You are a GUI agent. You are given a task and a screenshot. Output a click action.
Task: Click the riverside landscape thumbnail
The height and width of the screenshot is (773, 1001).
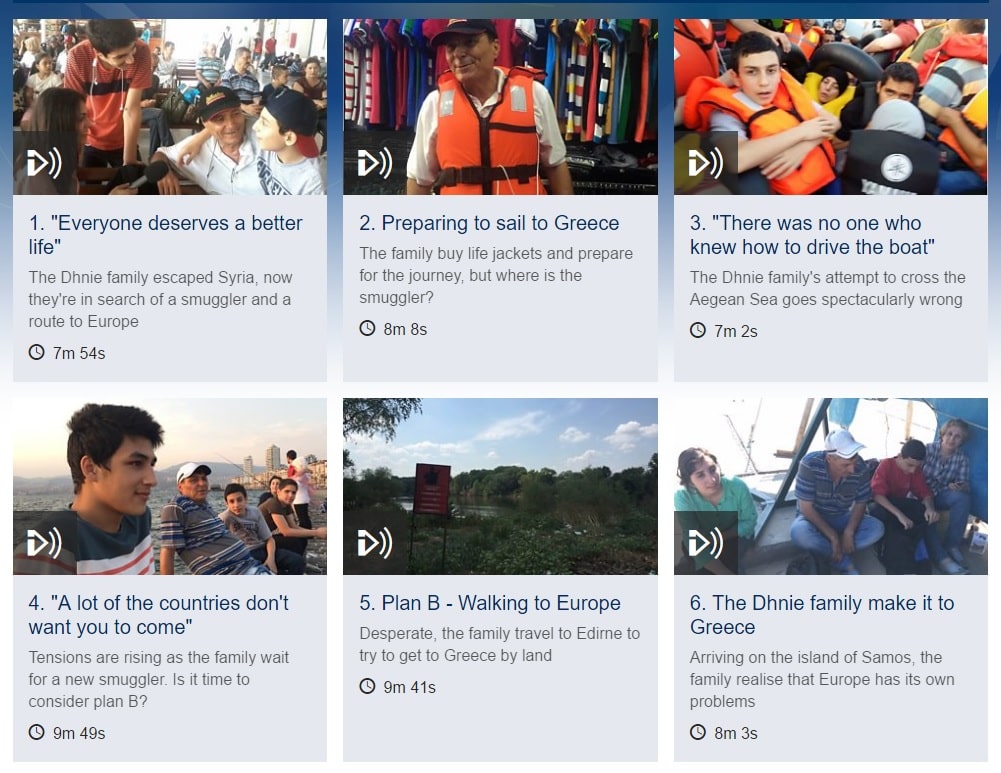coord(500,486)
